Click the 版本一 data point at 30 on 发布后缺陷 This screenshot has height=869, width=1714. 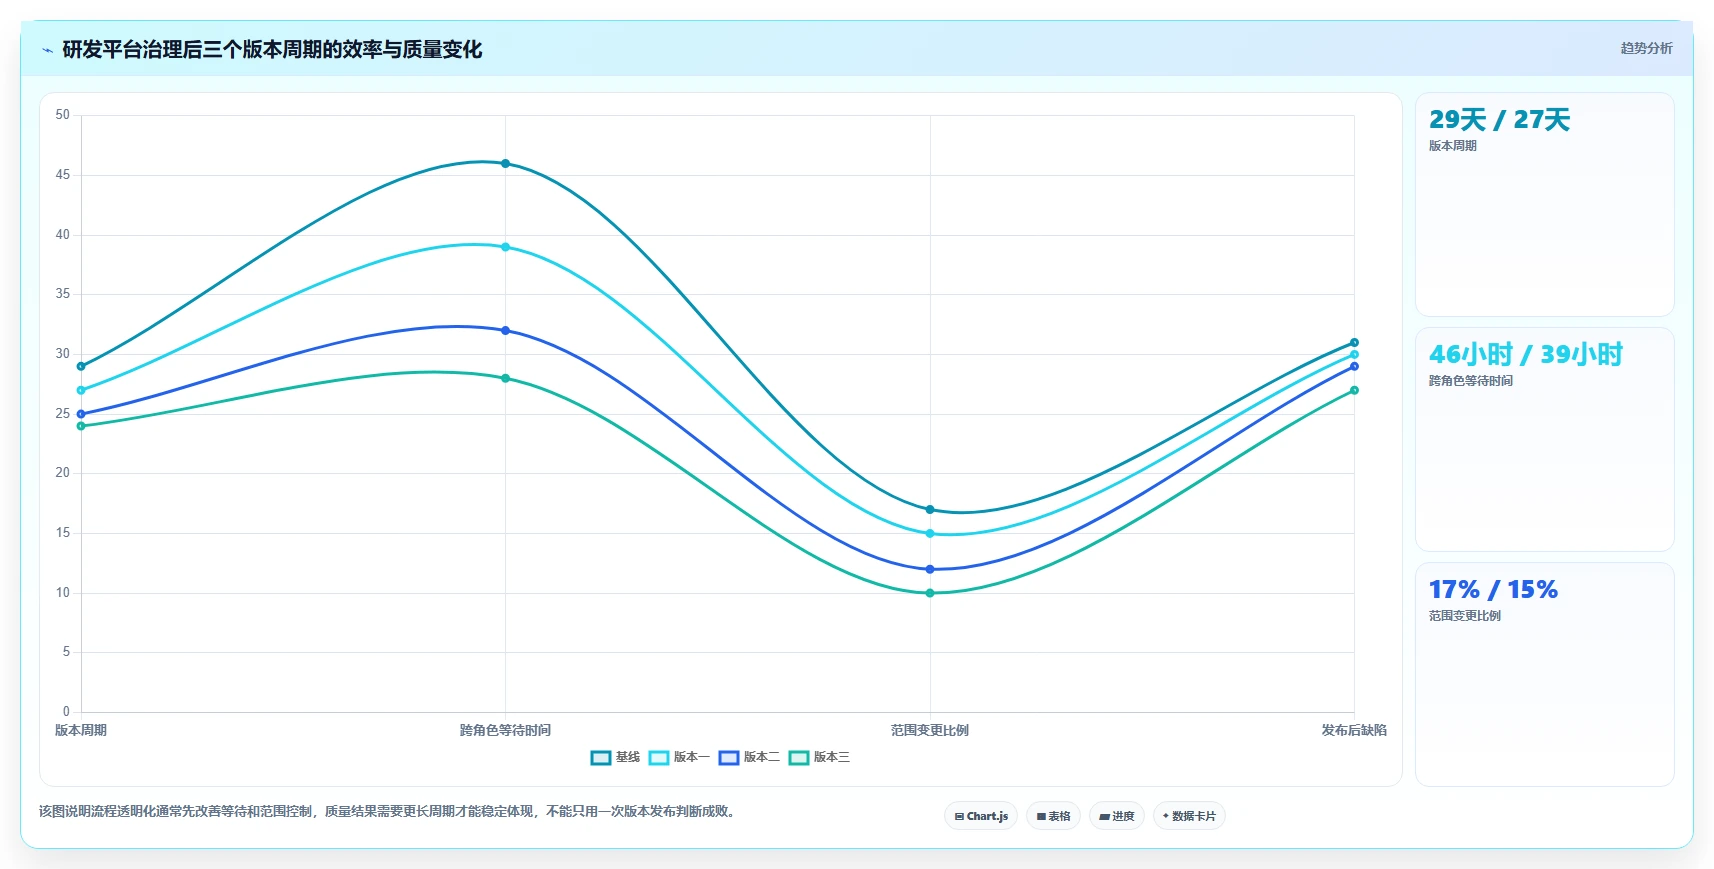tap(1354, 354)
